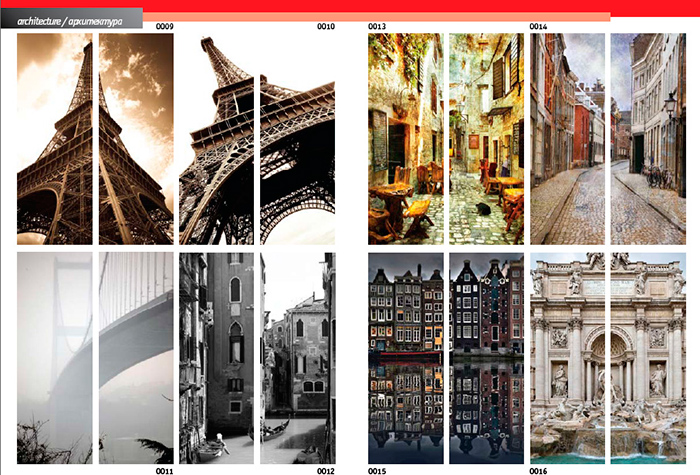
Task: Click the code number 0009
Action: click(x=165, y=26)
